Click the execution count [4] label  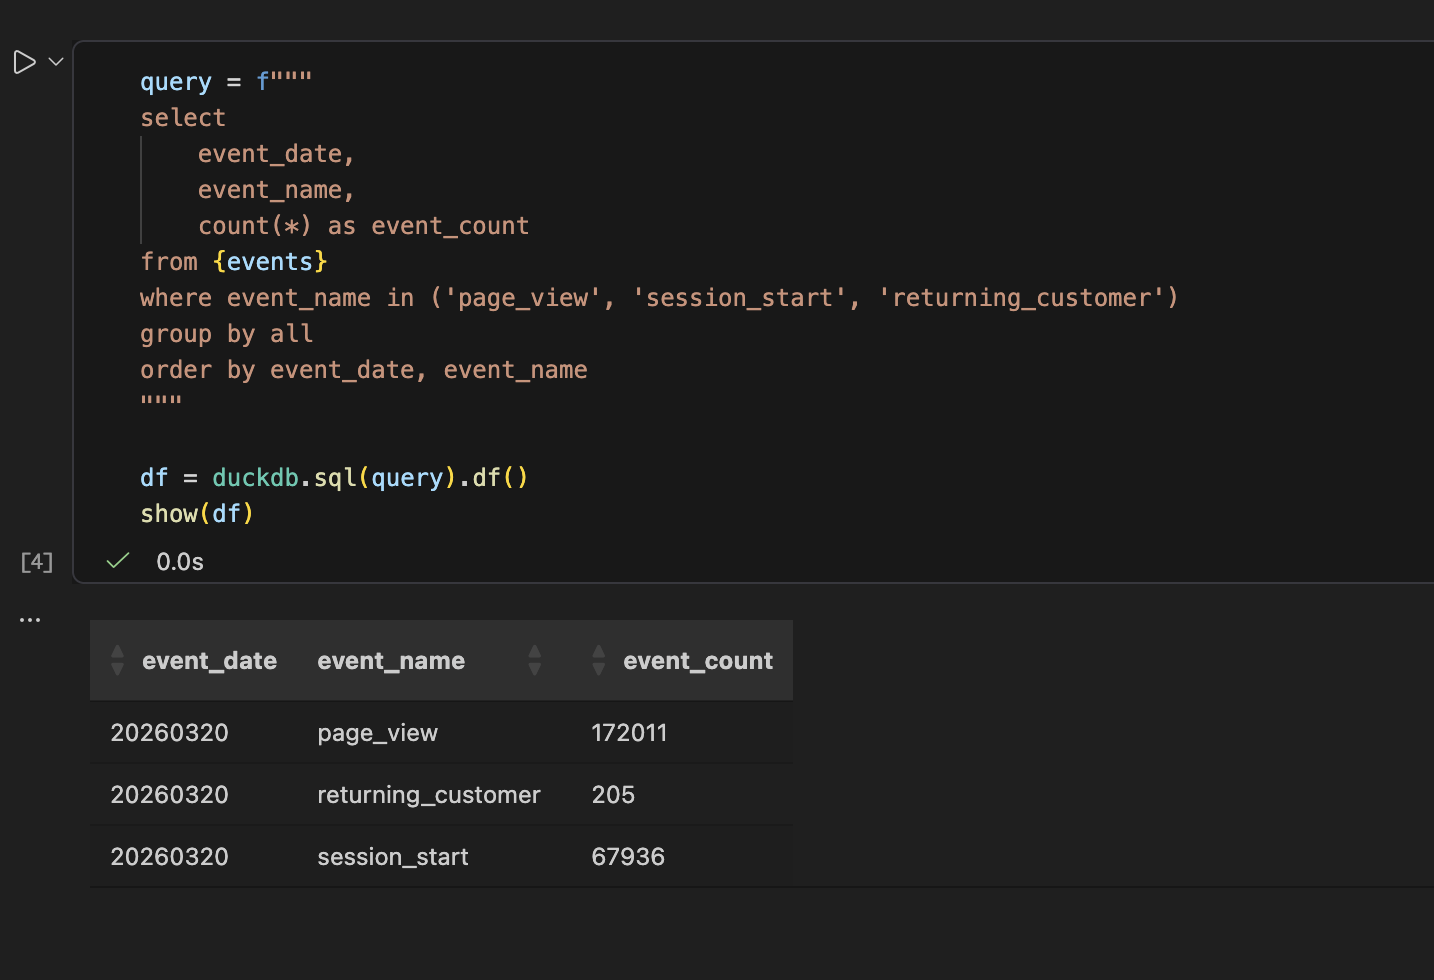pos(36,561)
